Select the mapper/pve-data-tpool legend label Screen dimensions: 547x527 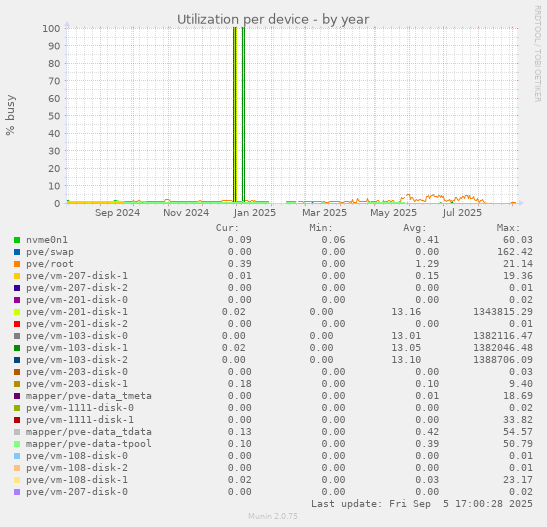point(89,444)
